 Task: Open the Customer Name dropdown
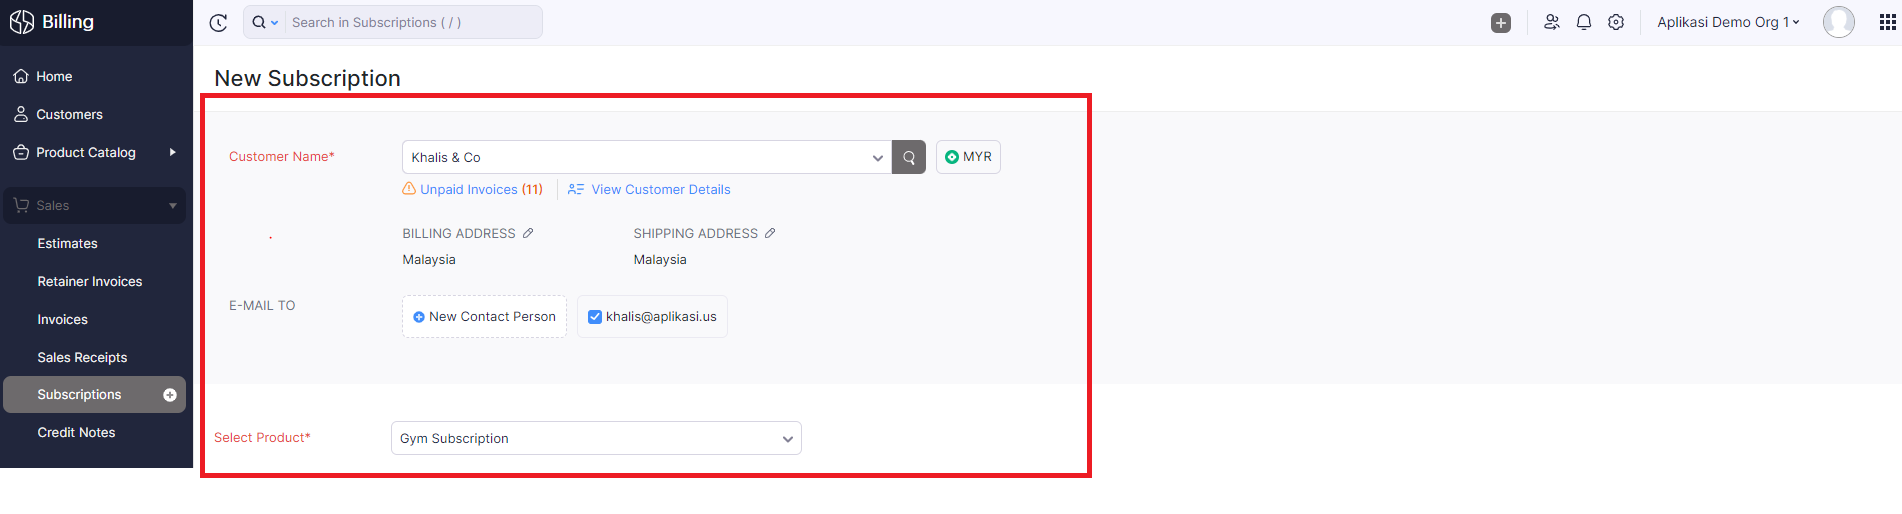647,157
